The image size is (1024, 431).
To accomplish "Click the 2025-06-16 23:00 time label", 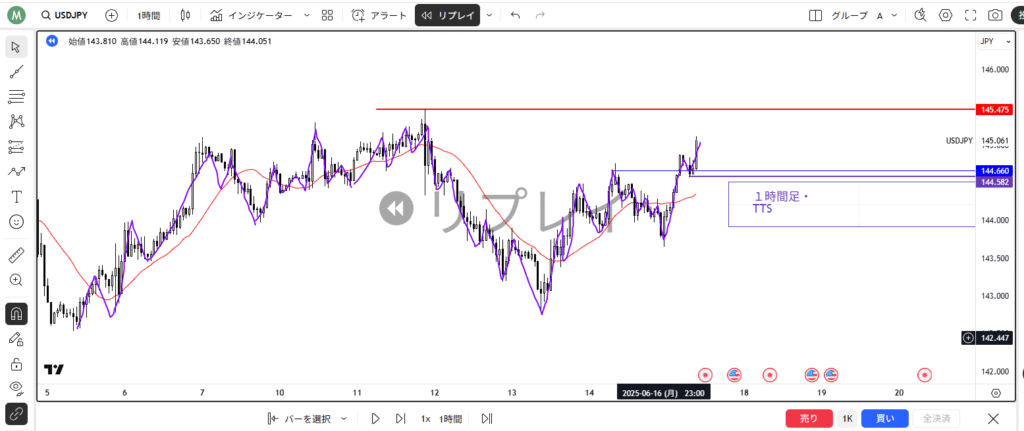I will (664, 392).
